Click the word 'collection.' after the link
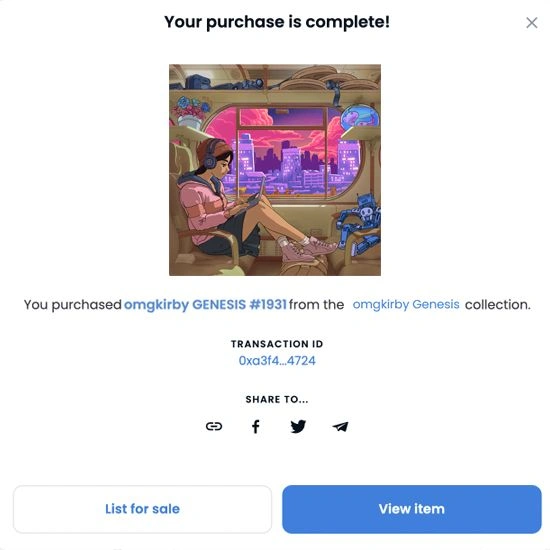550x550 pixels. click(498, 304)
